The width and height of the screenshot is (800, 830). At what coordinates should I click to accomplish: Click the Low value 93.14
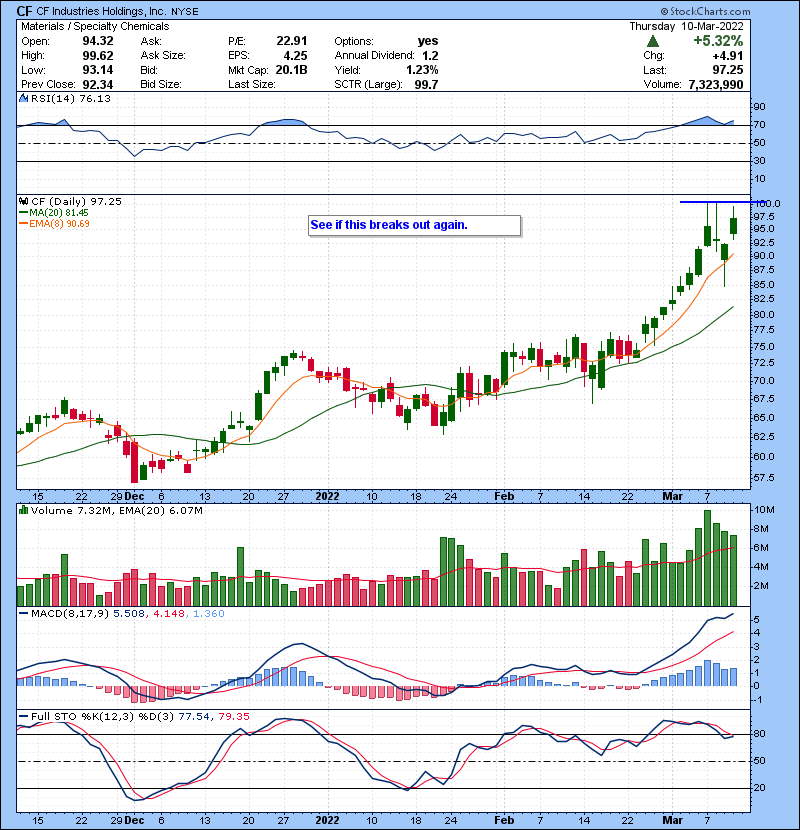98,70
